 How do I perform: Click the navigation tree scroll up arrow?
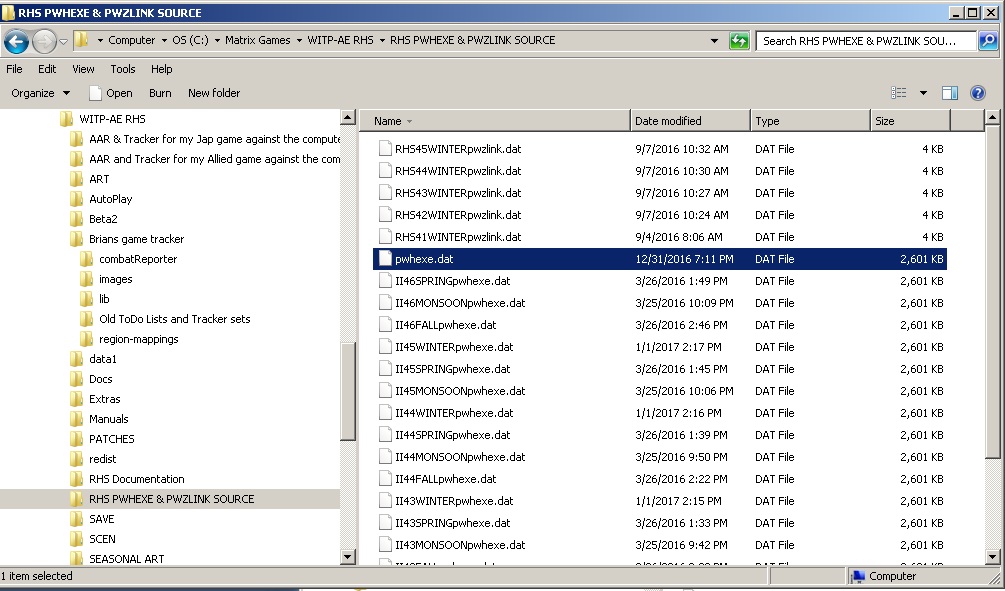[347, 117]
